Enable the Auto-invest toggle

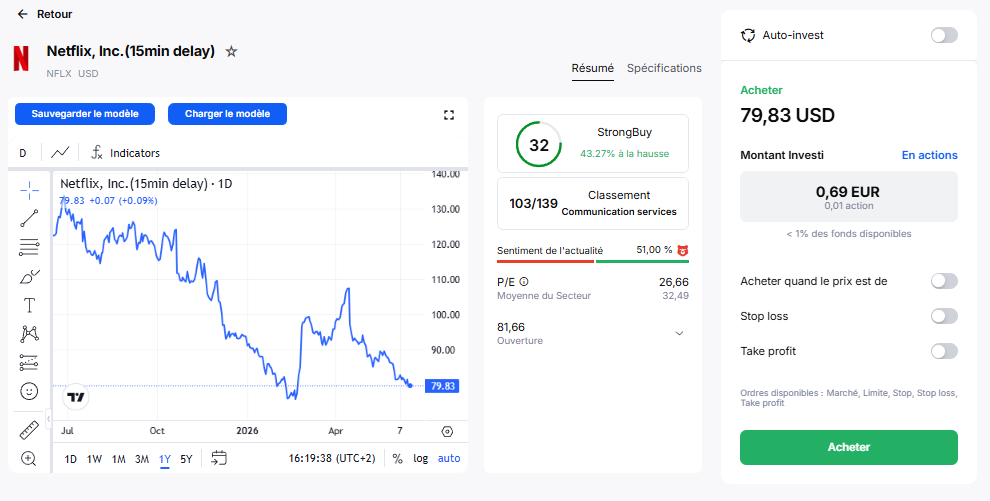click(944, 35)
